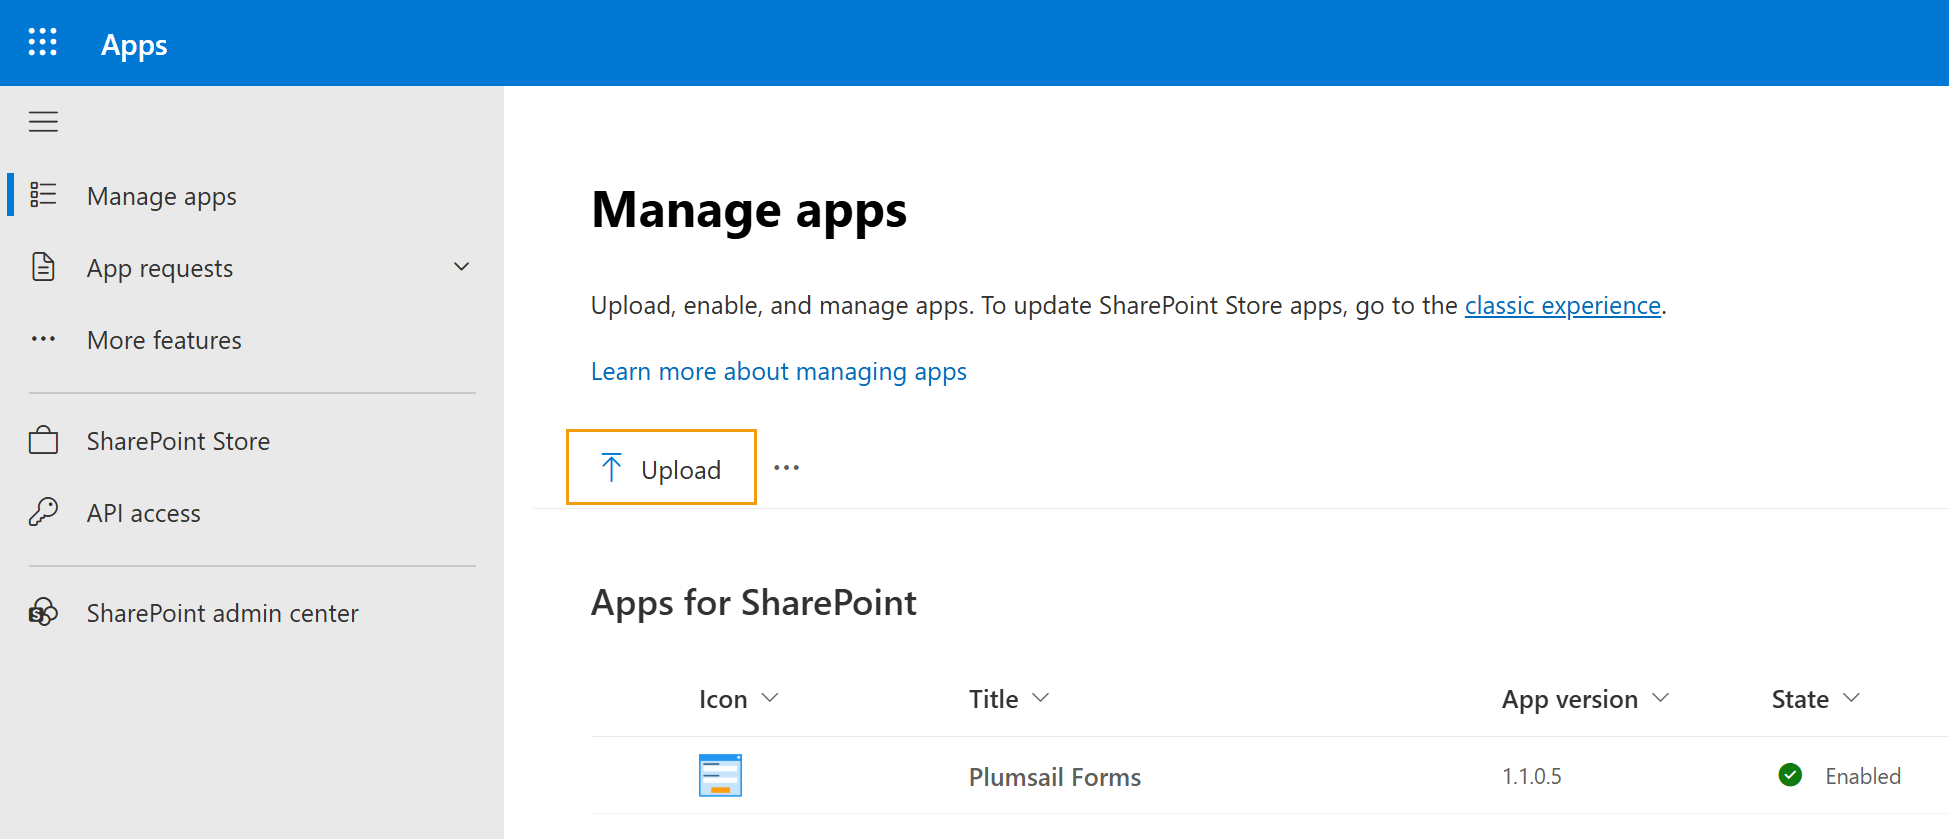Select Manage apps in the sidebar
Screen dimensions: 1949x839
[162, 196]
